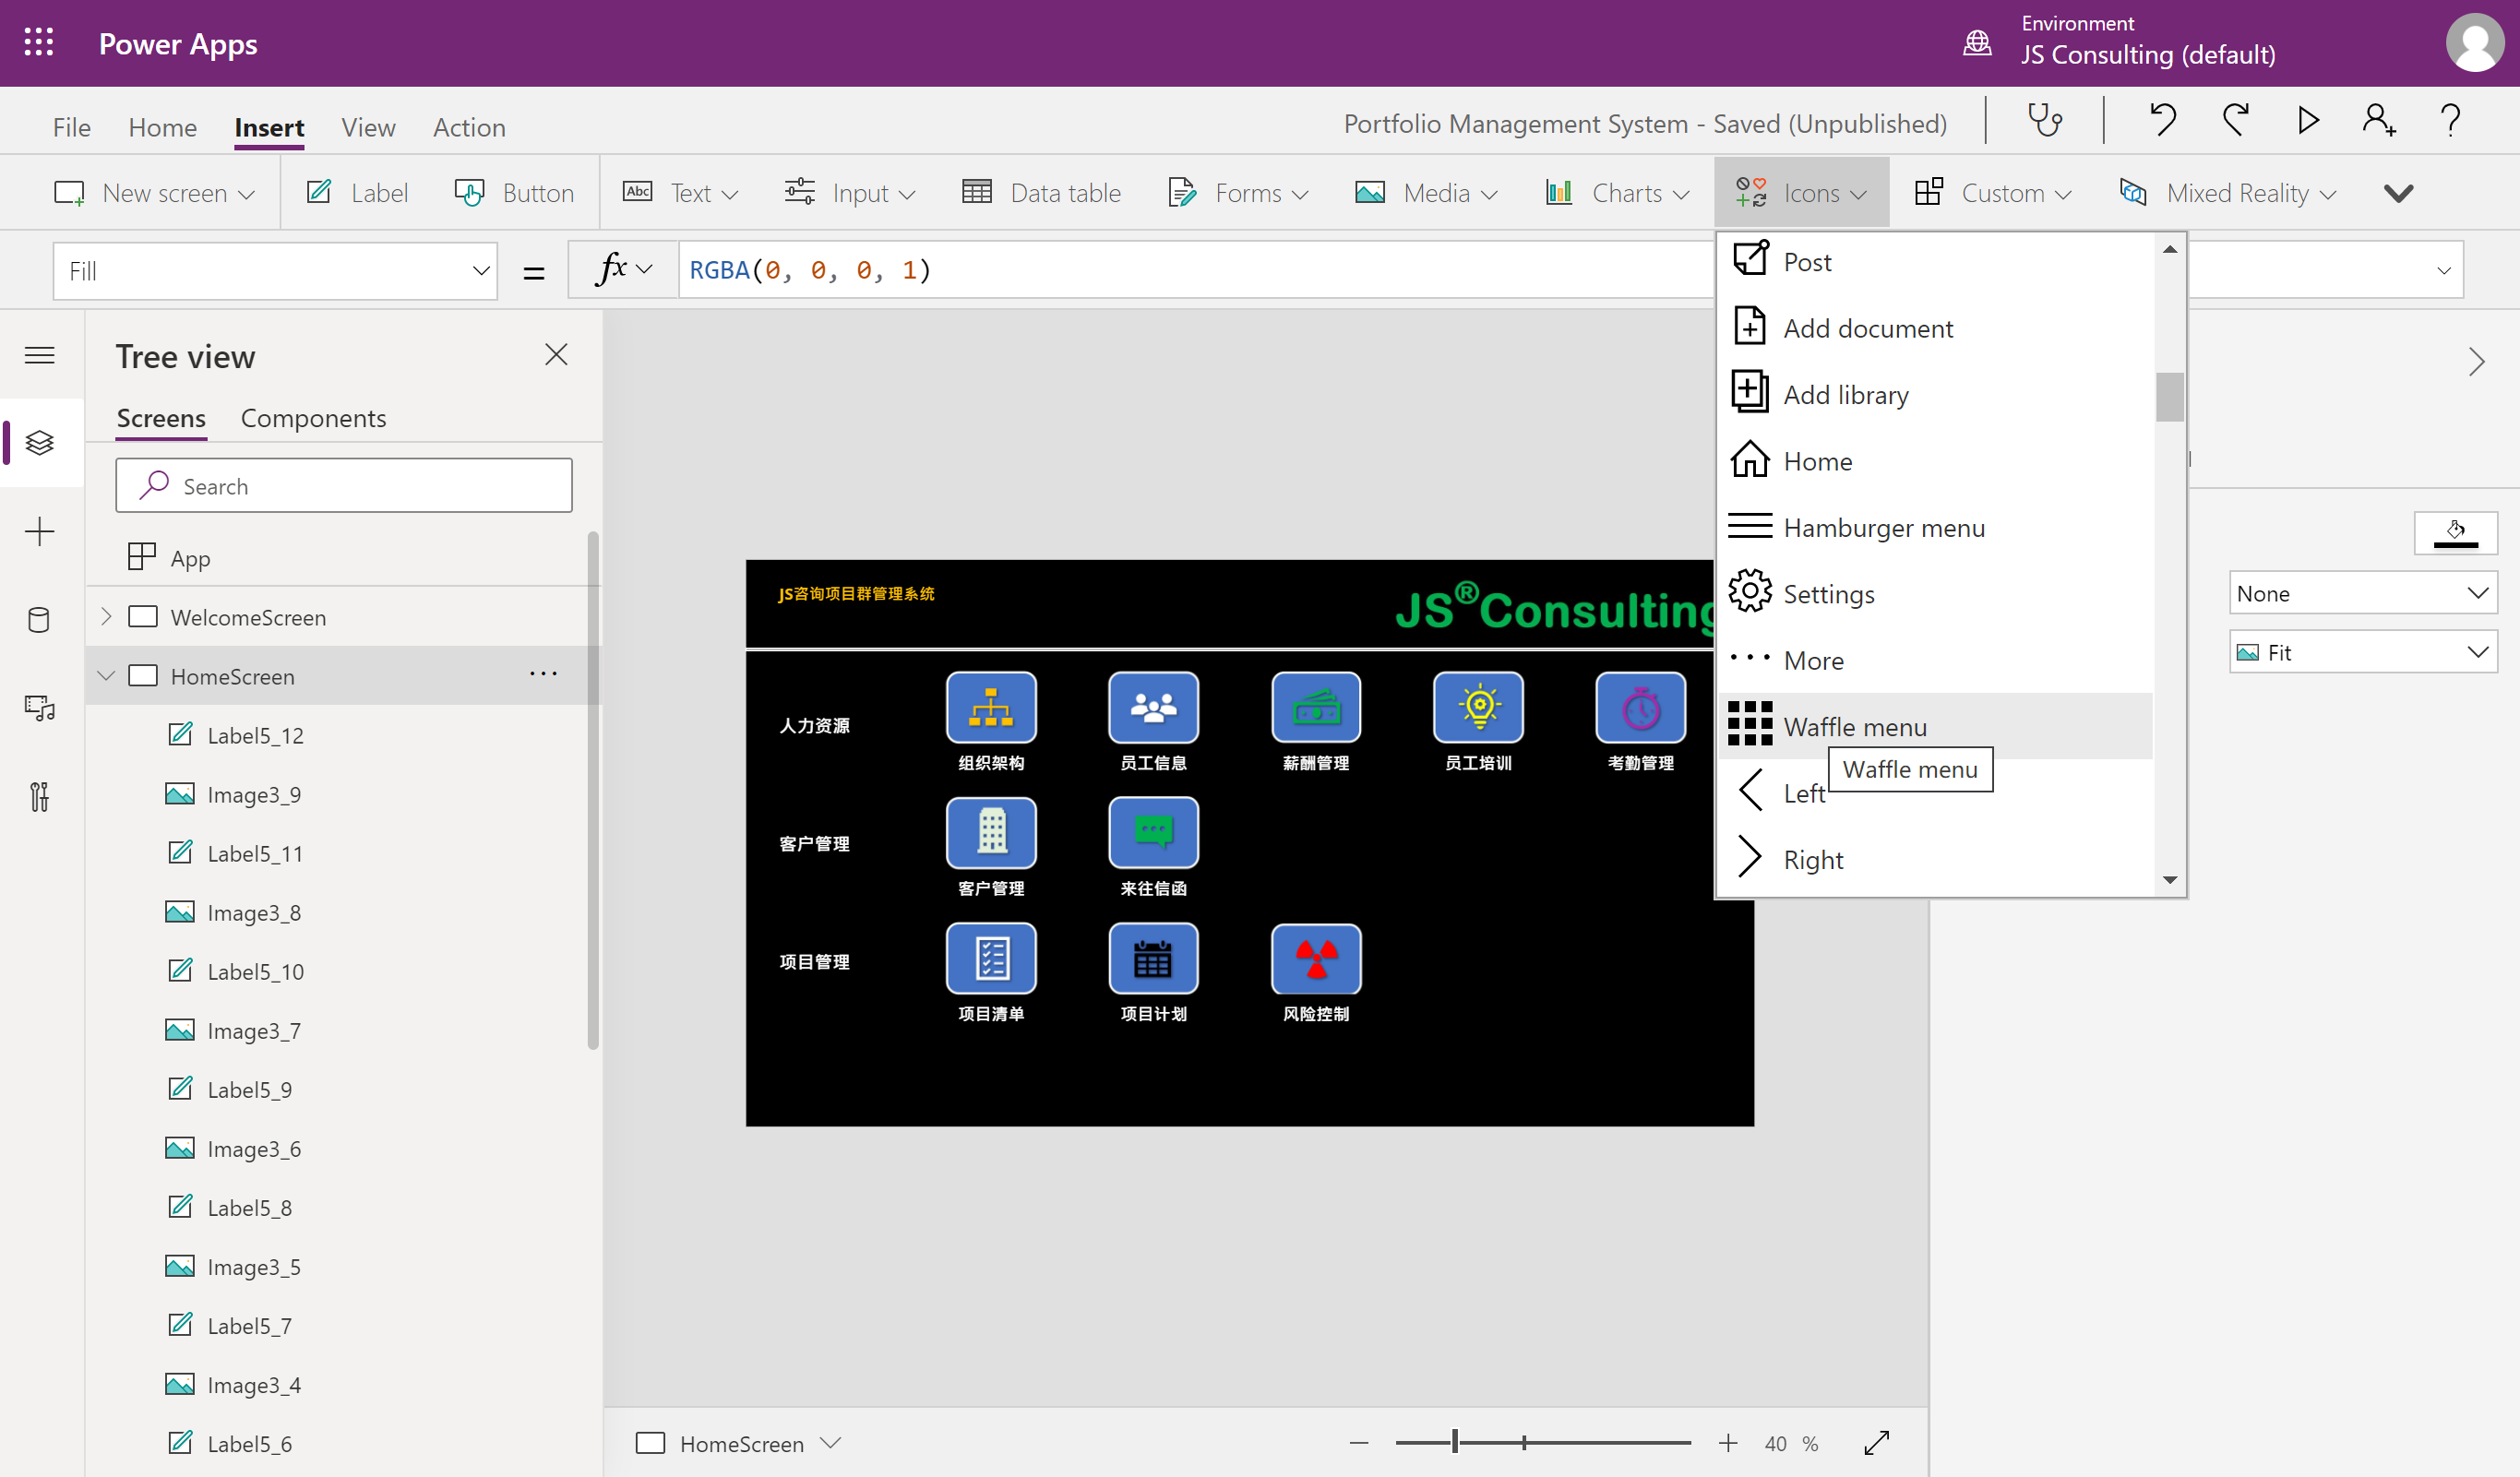
Task: Check the WelcomeScreen selection checkbox
Action: [x=143, y=617]
